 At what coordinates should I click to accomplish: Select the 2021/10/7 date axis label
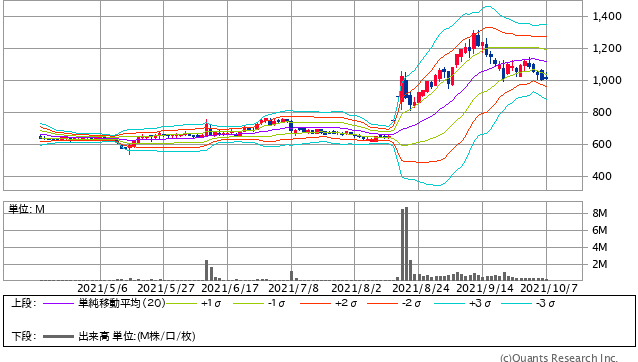coord(549,288)
